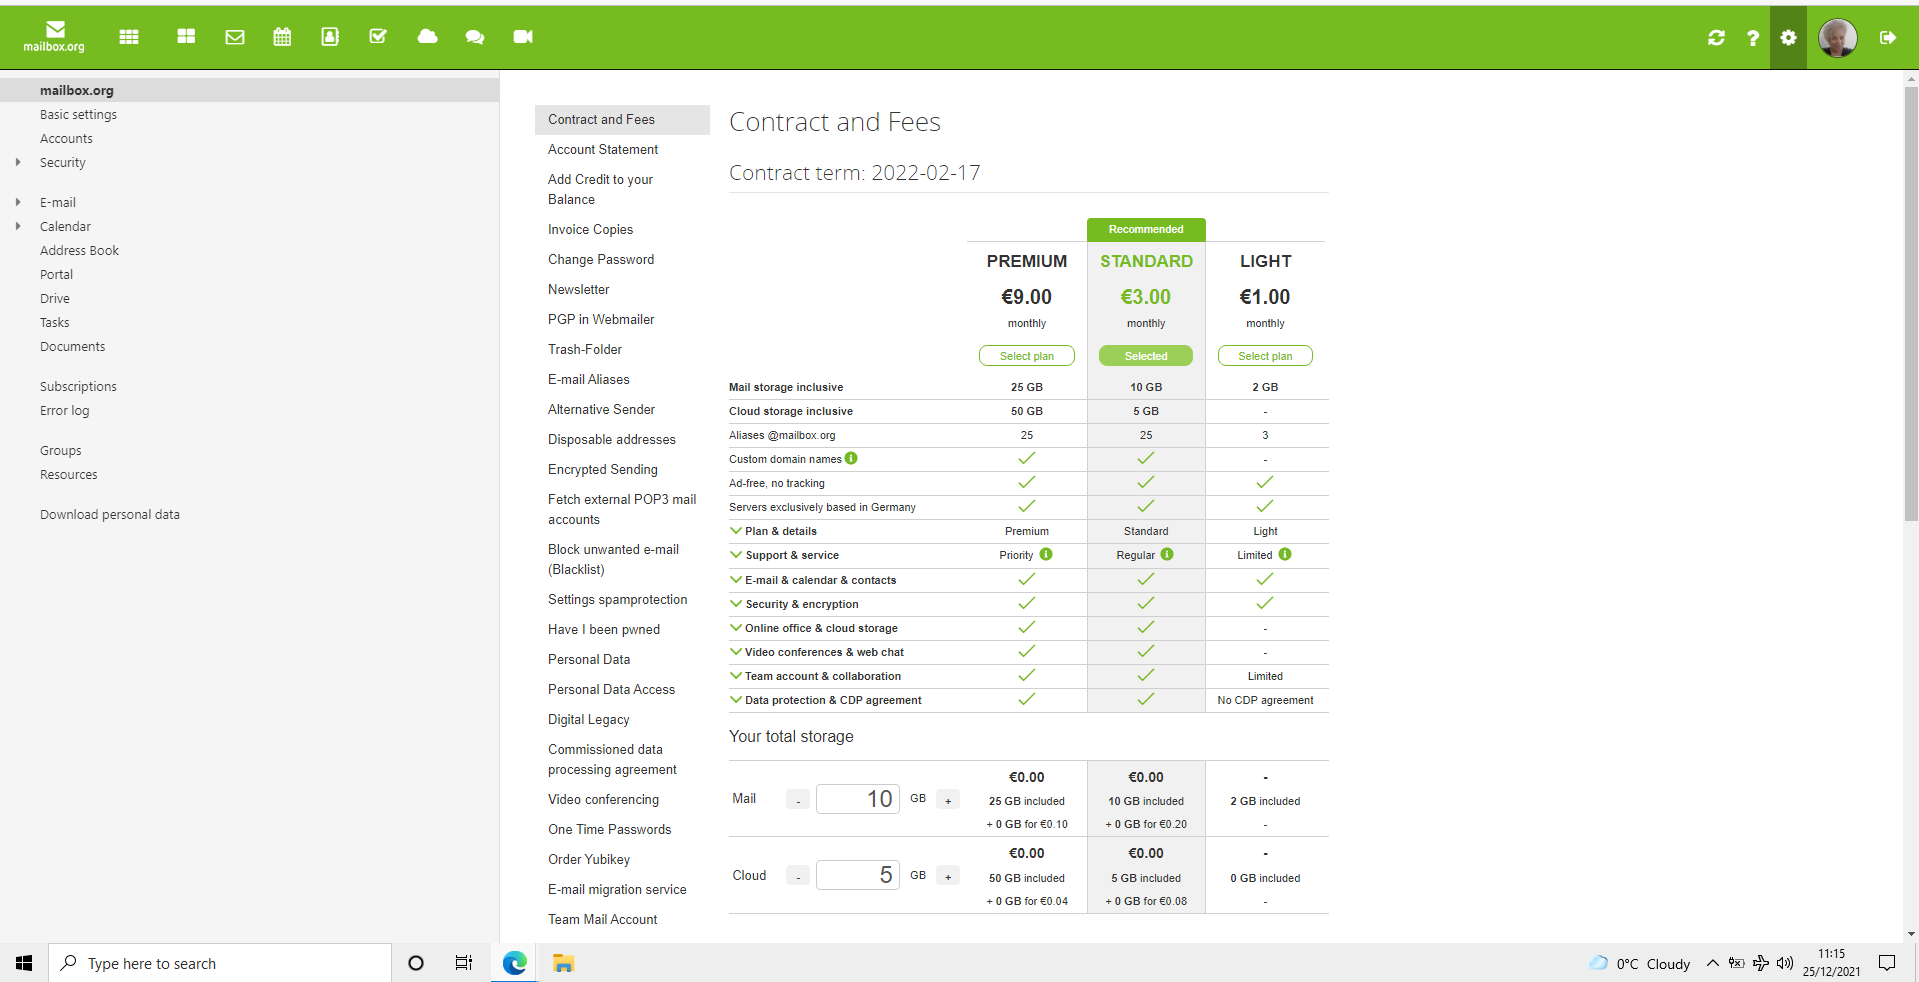The width and height of the screenshot is (1919, 982).
Task: Open Order Yubikey menu item
Action: coord(589,859)
